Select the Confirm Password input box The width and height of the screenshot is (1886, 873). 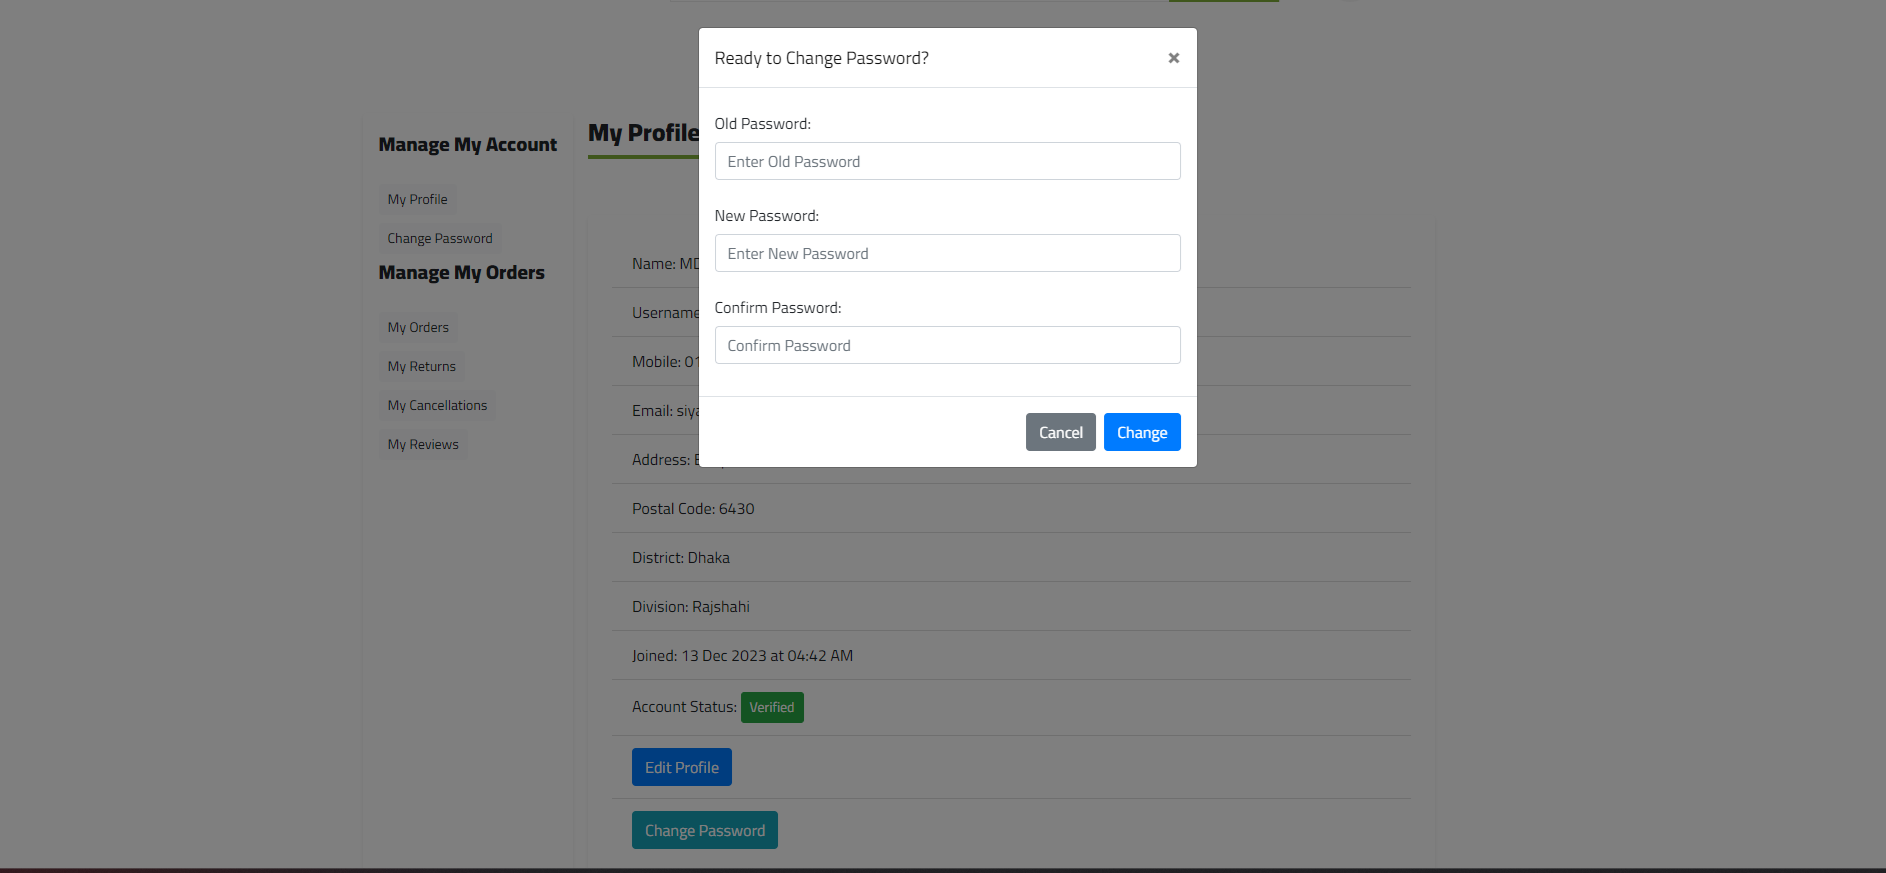coord(947,345)
